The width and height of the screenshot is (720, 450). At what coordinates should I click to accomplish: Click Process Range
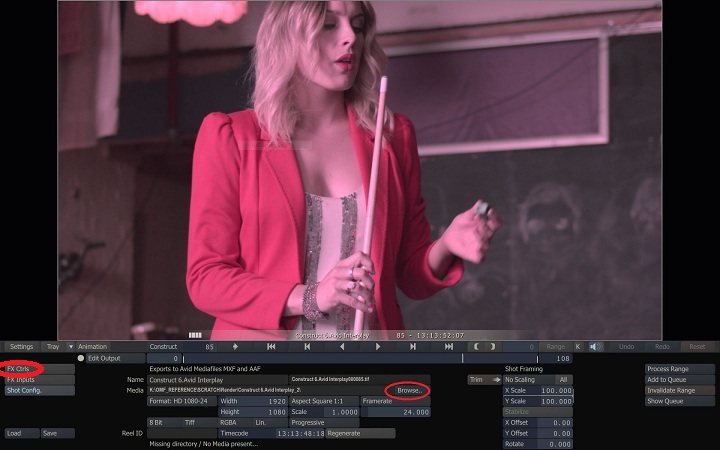[x=680, y=369]
